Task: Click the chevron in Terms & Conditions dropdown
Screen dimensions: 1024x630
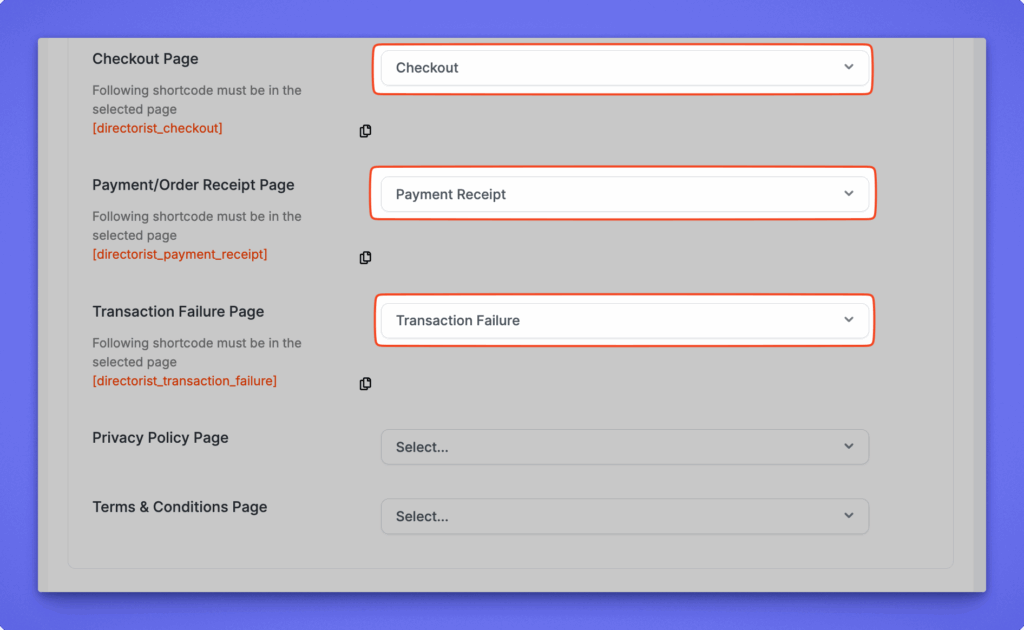Action: tap(848, 516)
